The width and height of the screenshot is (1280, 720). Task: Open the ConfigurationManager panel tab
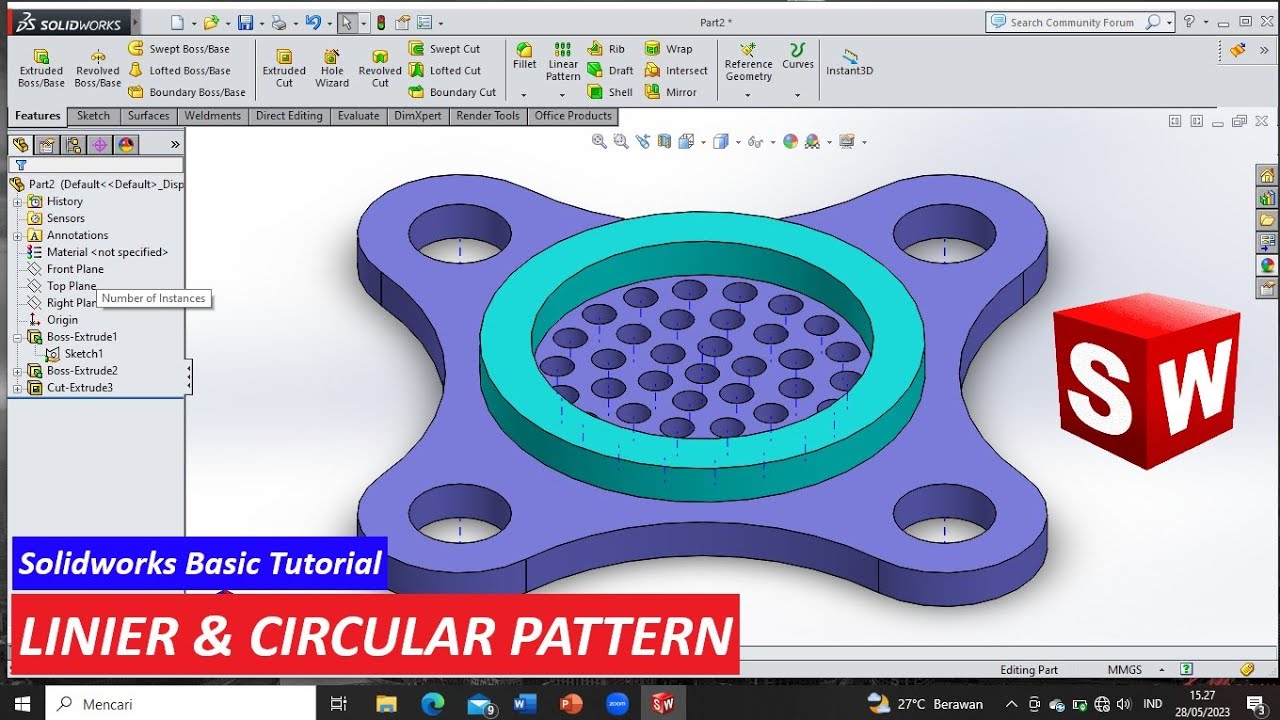(x=73, y=145)
